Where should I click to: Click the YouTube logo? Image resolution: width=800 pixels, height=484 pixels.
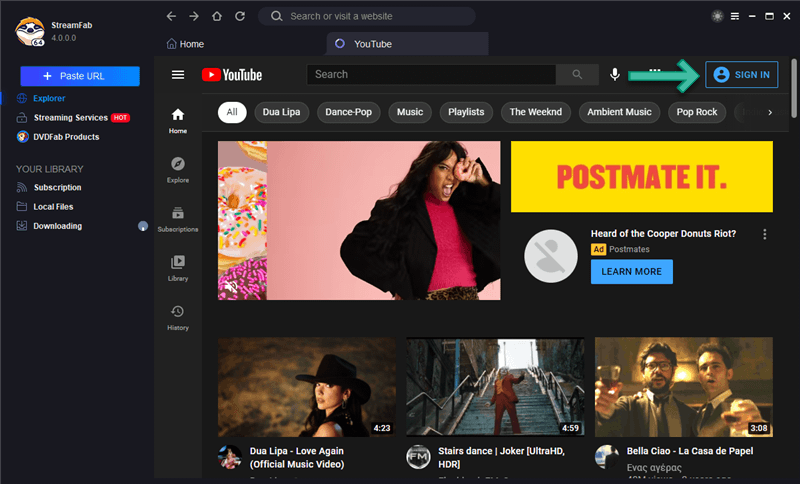click(x=232, y=75)
